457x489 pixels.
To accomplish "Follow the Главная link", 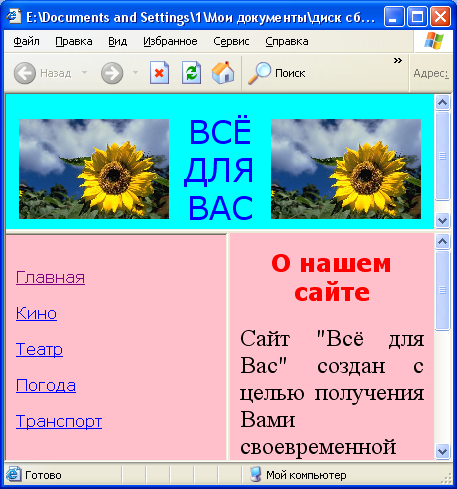I will pyautogui.click(x=50, y=277).
